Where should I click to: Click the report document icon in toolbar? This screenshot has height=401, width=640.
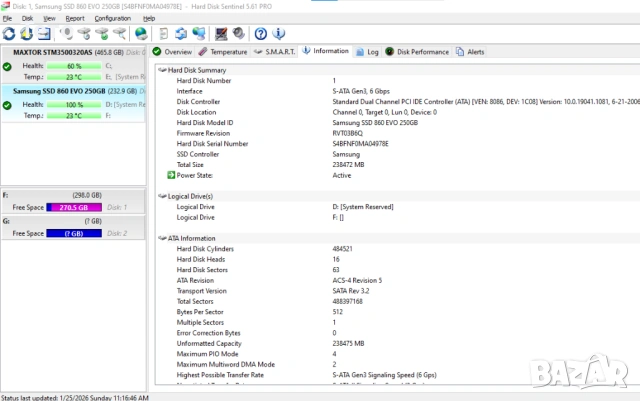point(161,33)
